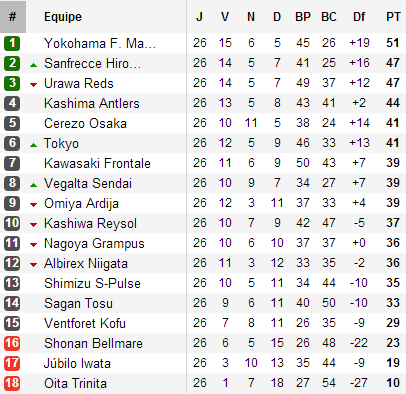Sort by the # rank column header

click(13, 17)
